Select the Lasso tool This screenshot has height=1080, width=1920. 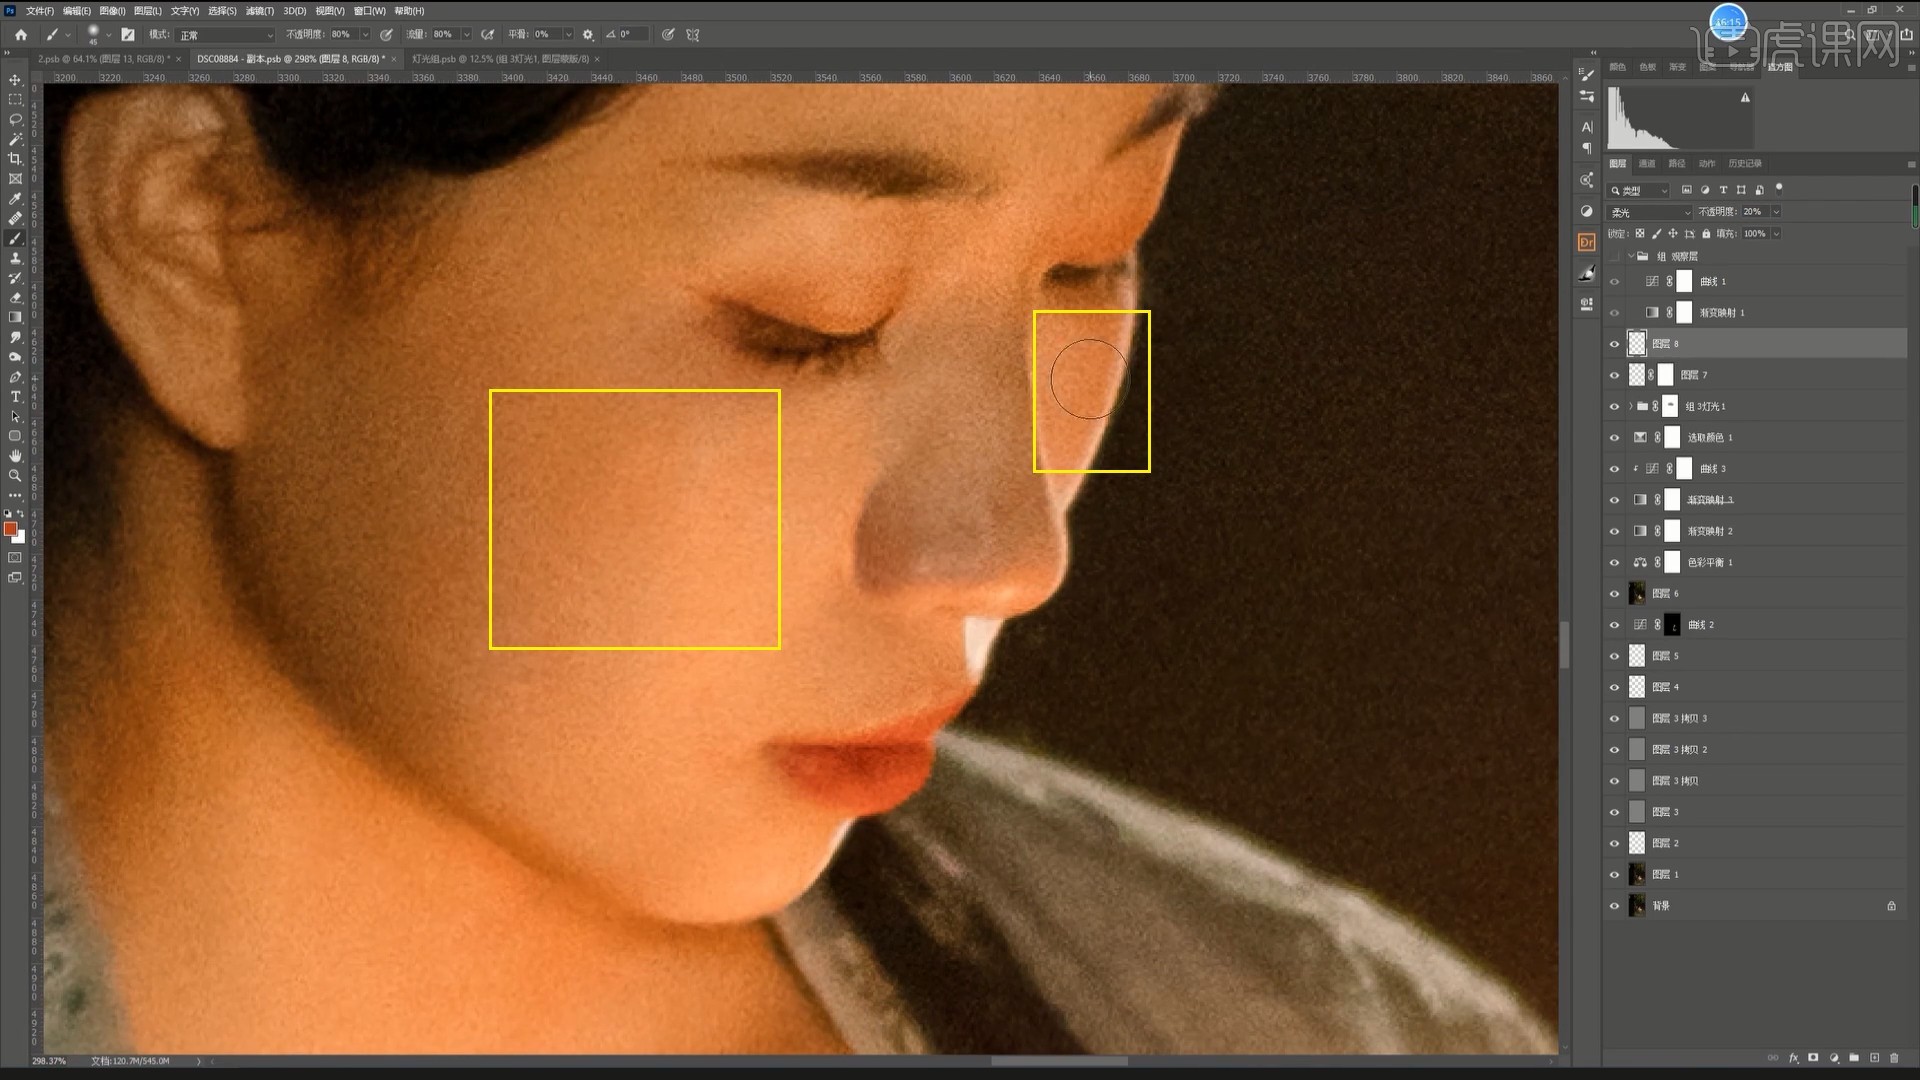pos(15,119)
